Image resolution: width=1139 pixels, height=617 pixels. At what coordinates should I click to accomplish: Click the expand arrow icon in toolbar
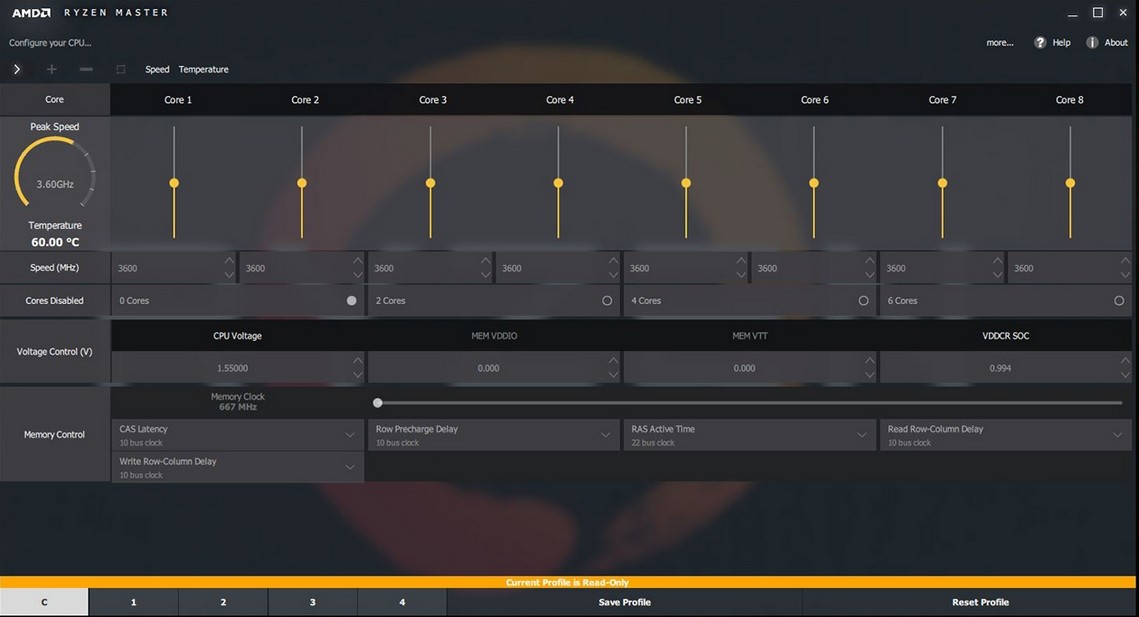click(17, 69)
